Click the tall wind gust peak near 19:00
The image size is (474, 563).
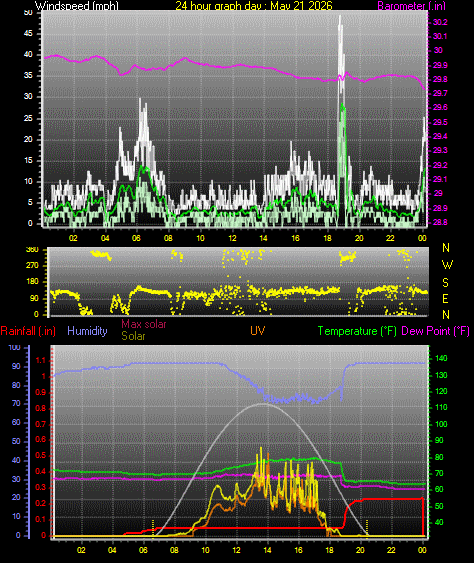point(340,18)
